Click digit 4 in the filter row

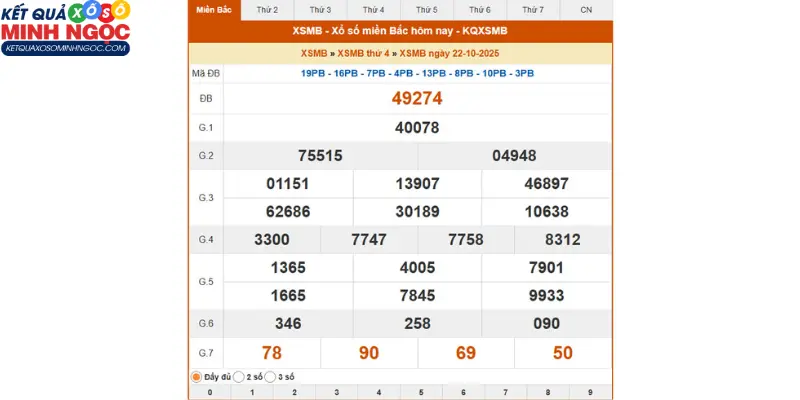point(379,392)
